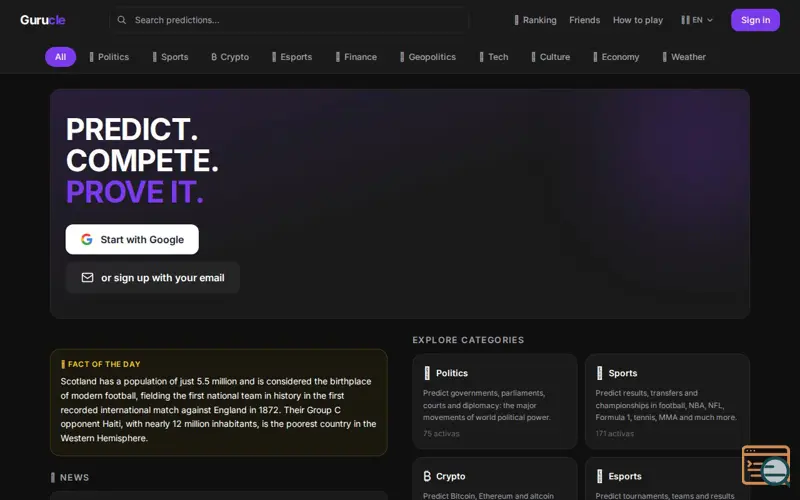Open the Ranking page

coord(535,20)
